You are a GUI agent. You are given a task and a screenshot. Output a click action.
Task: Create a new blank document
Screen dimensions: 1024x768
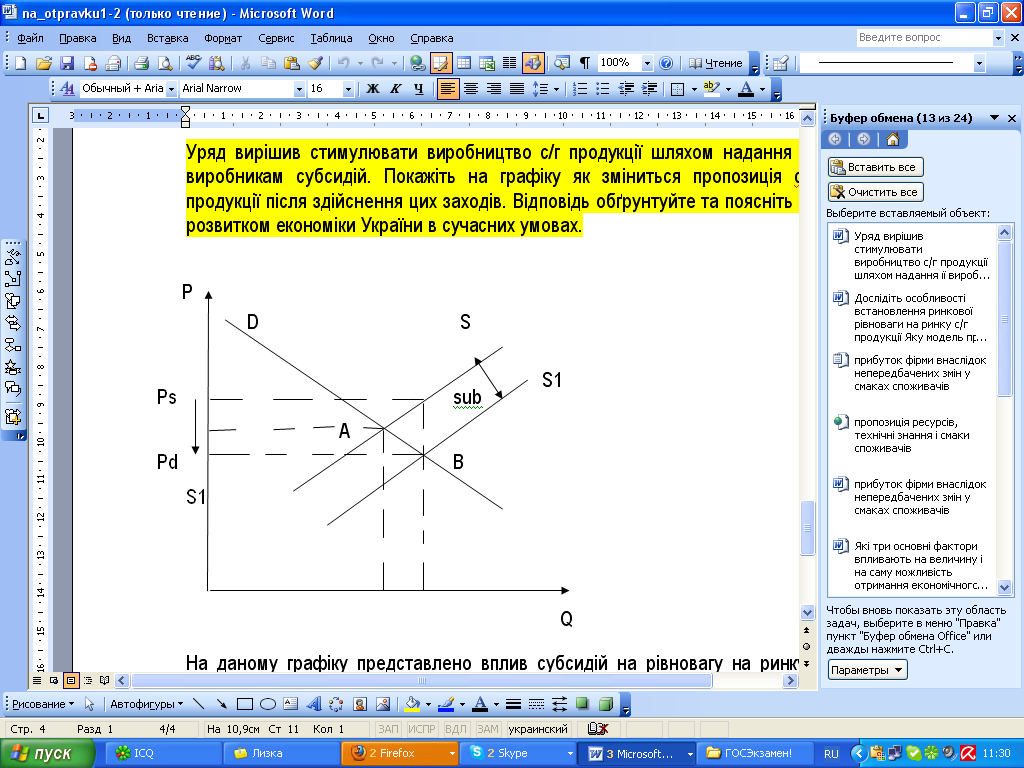(20, 63)
